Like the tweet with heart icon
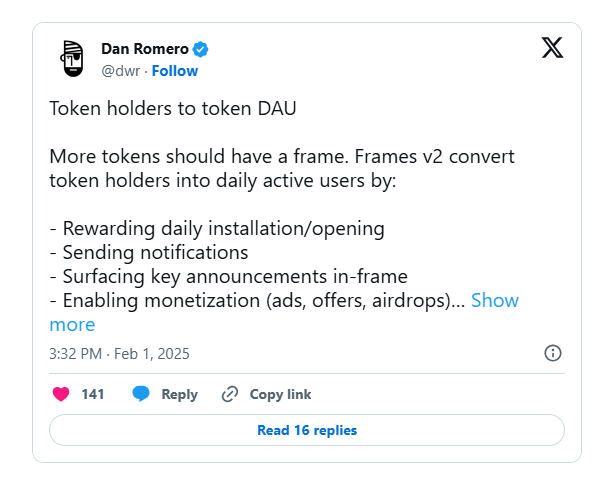 (61, 394)
